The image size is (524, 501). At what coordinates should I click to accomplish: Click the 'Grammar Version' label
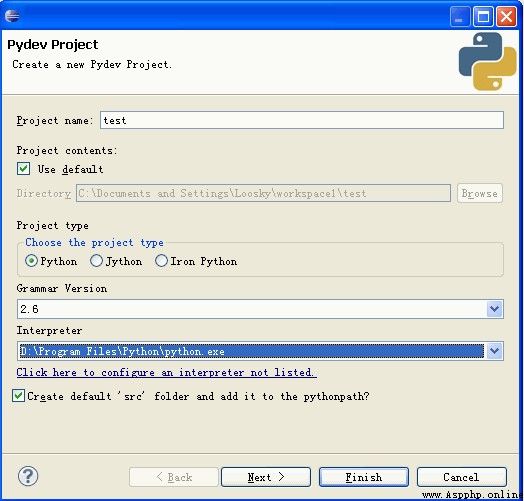point(62,288)
